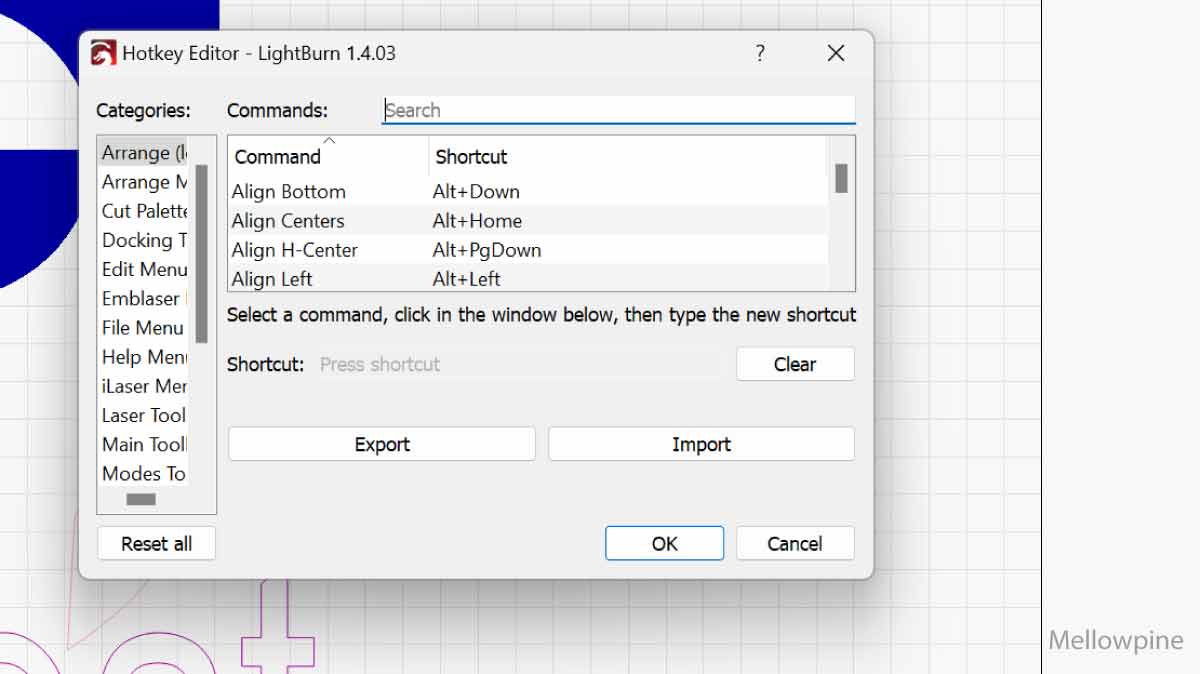Clear the current shortcut
Viewport: 1200px width, 674px height.
click(795, 365)
